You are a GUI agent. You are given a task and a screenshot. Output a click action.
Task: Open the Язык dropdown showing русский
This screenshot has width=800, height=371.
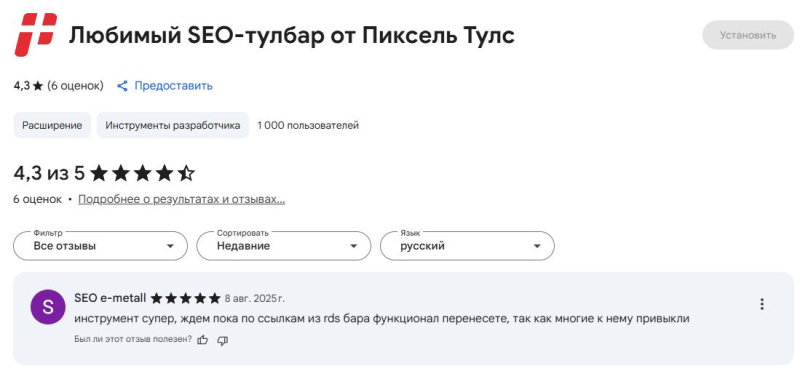coord(467,246)
